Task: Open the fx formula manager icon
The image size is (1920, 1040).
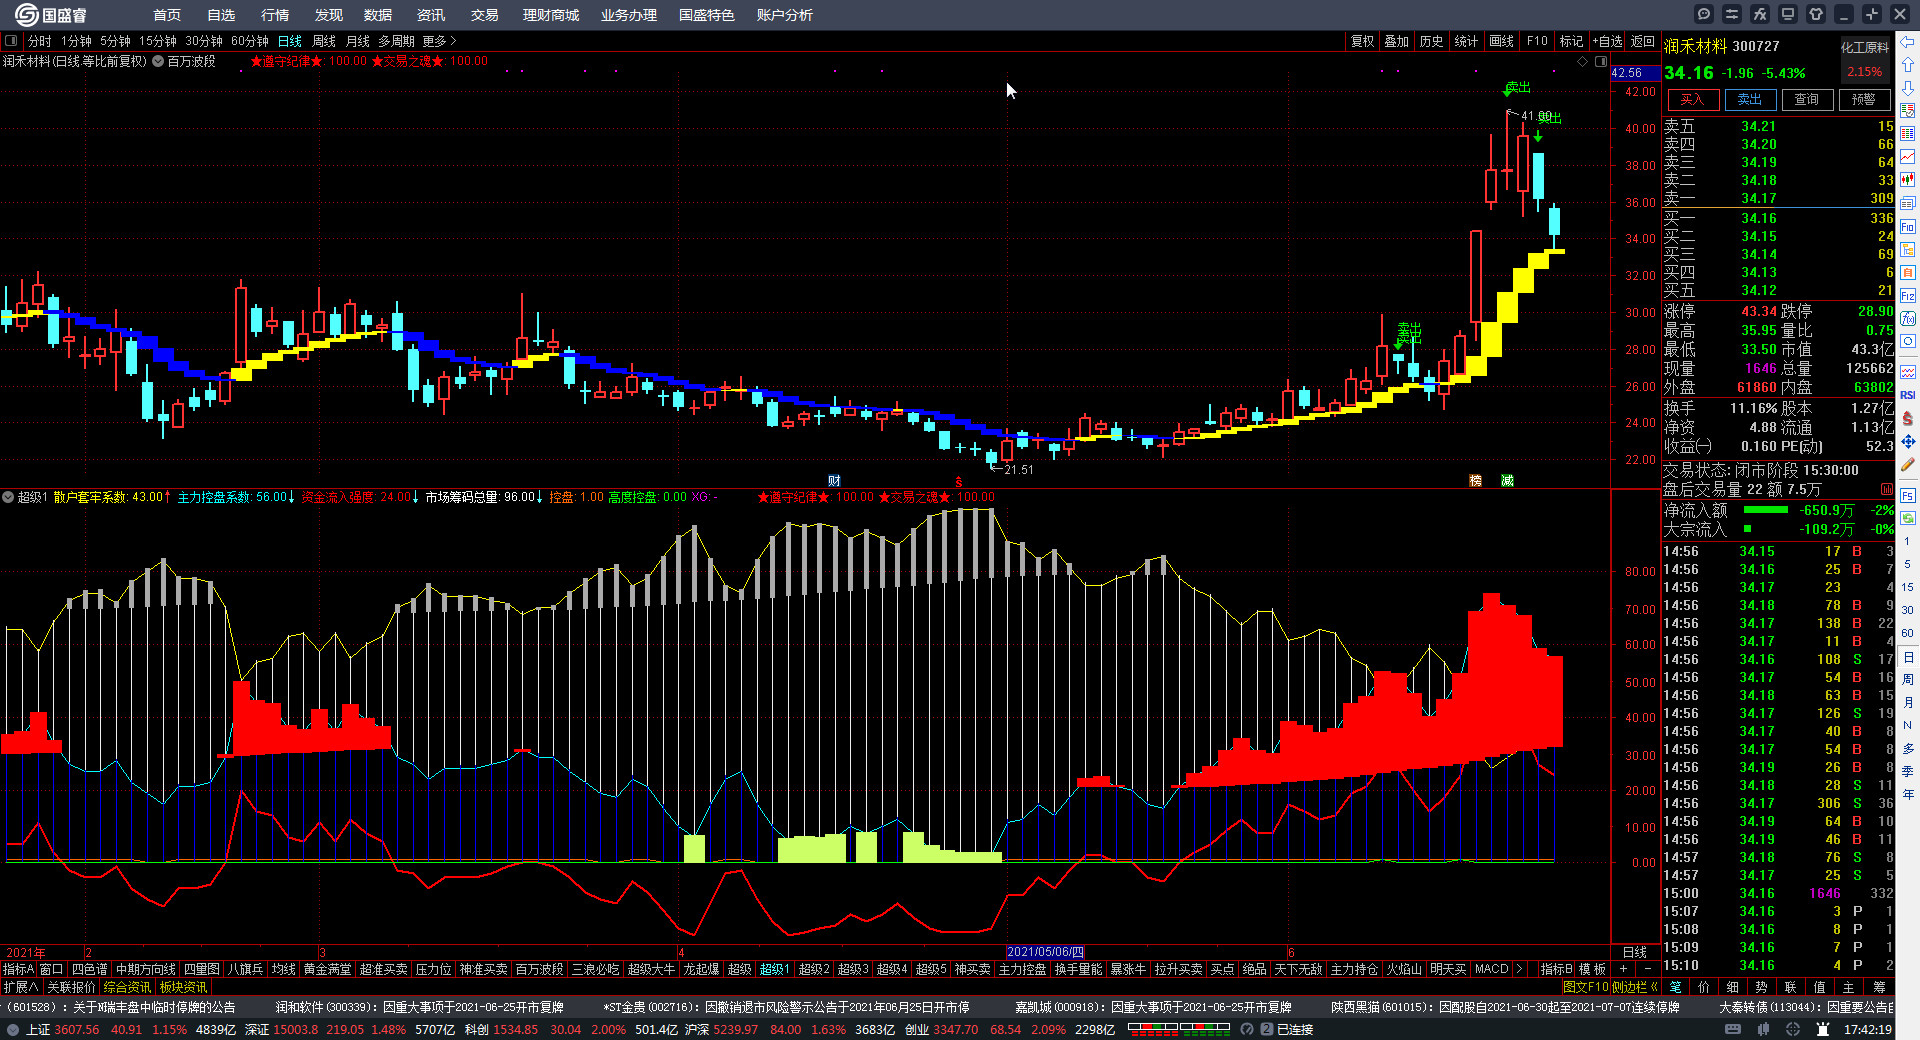Action: pos(1760,14)
